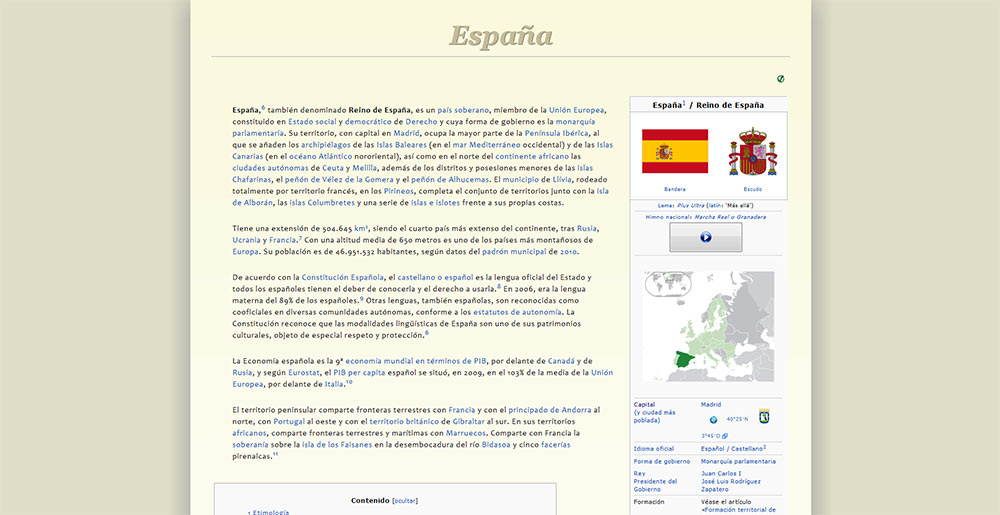Open the 'Eurostat' link
Viewport: 1000px width, 515px height.
pyautogui.click(x=302, y=372)
